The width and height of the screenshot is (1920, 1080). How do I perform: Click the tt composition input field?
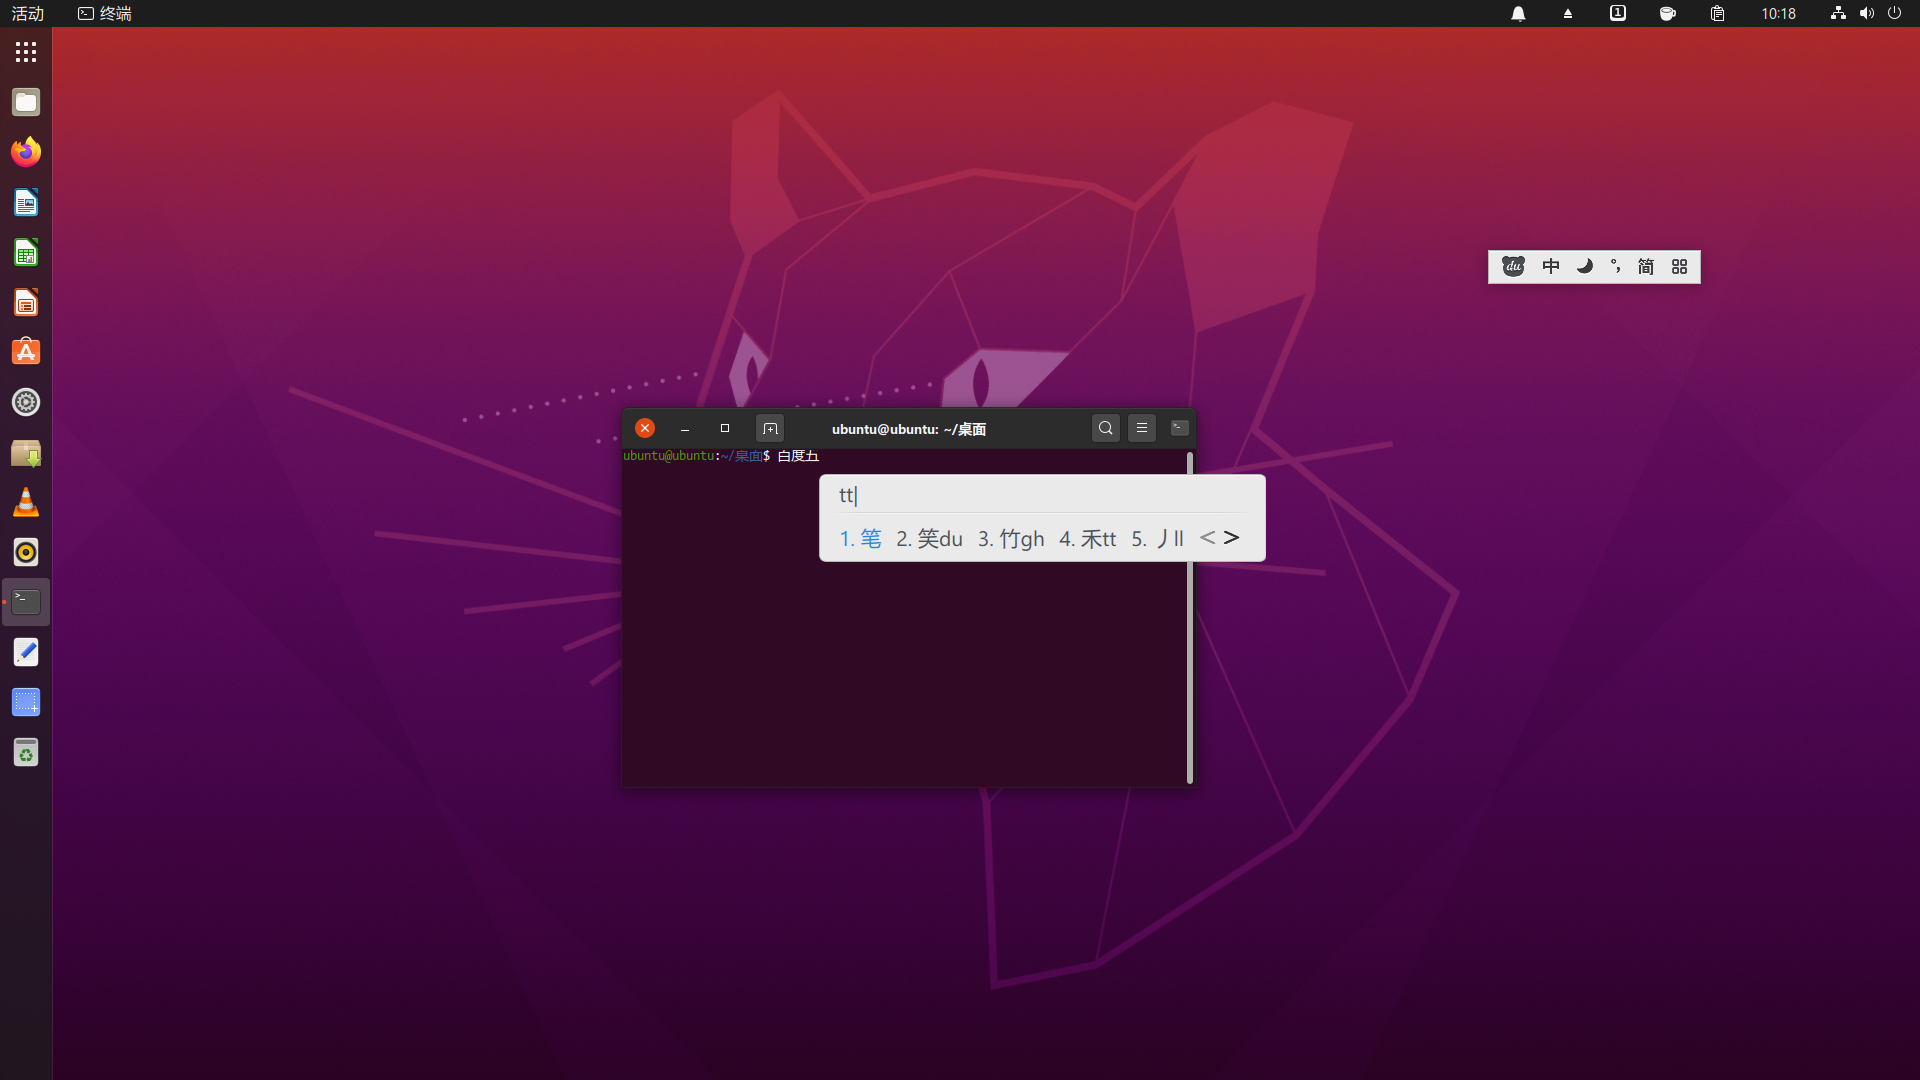tap(1042, 495)
